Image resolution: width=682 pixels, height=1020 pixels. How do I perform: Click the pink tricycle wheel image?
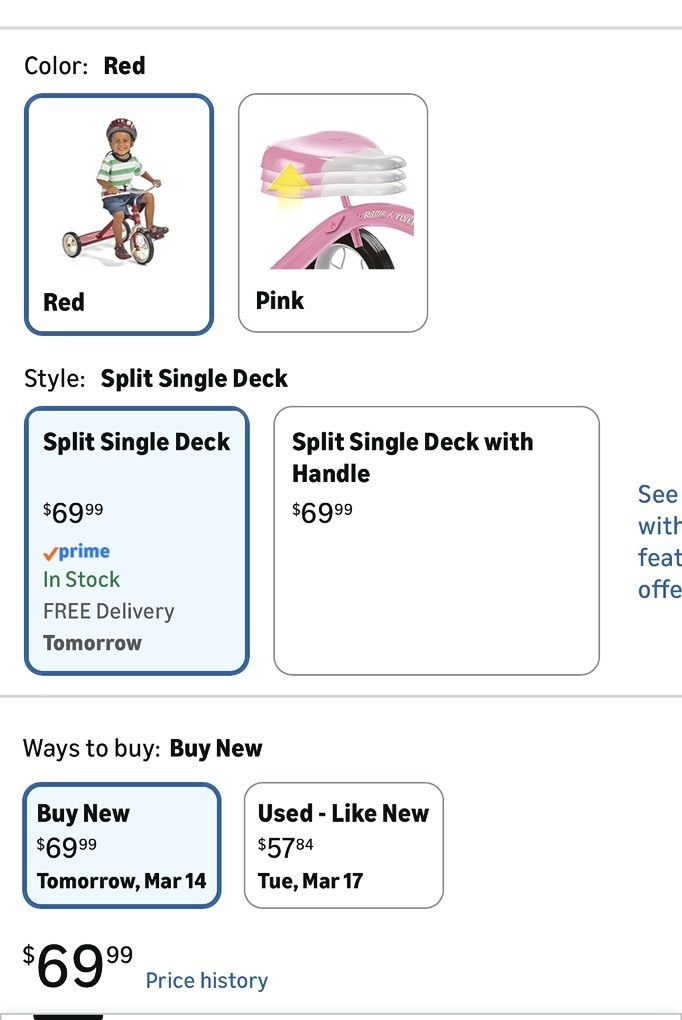point(360,250)
